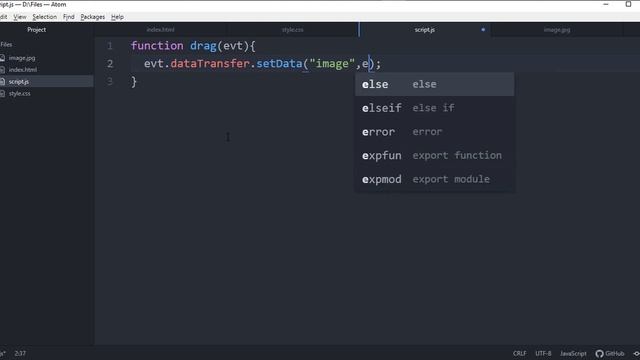This screenshot has width=640, height=360.
Task: Switch to the index.html tab
Action: (x=160, y=30)
